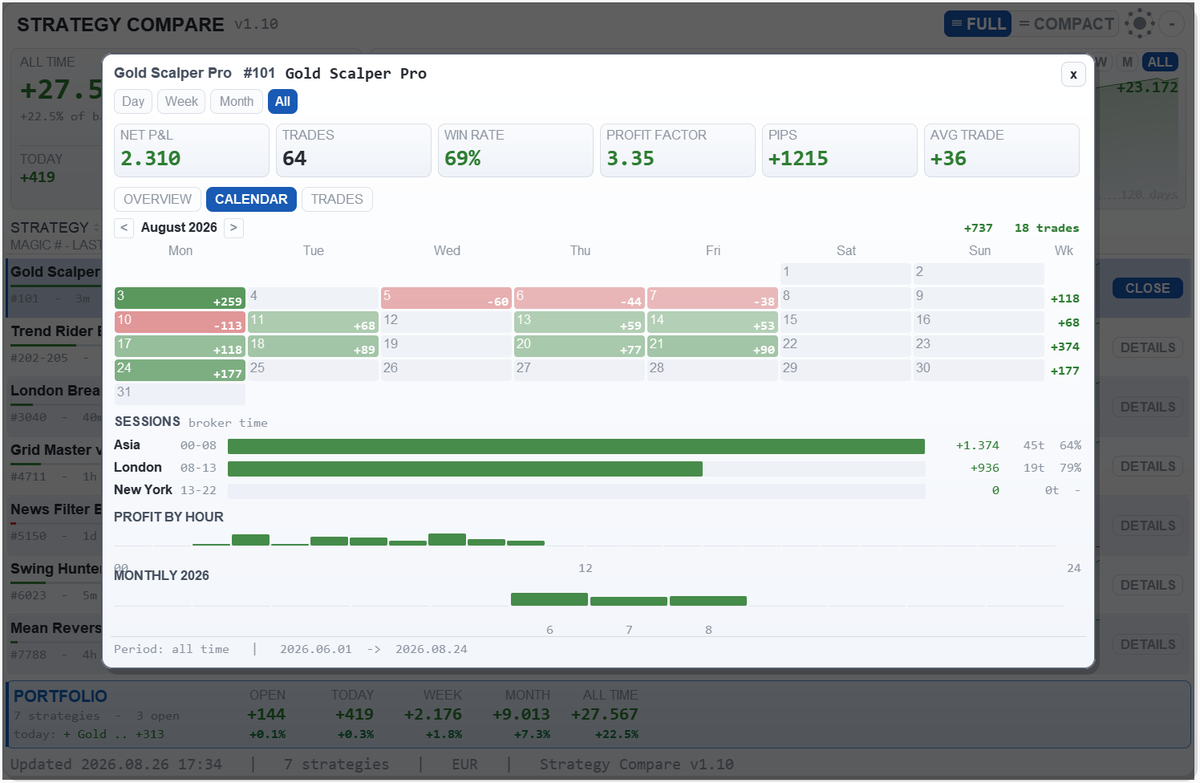Select the Day period filter

pyautogui.click(x=133, y=101)
